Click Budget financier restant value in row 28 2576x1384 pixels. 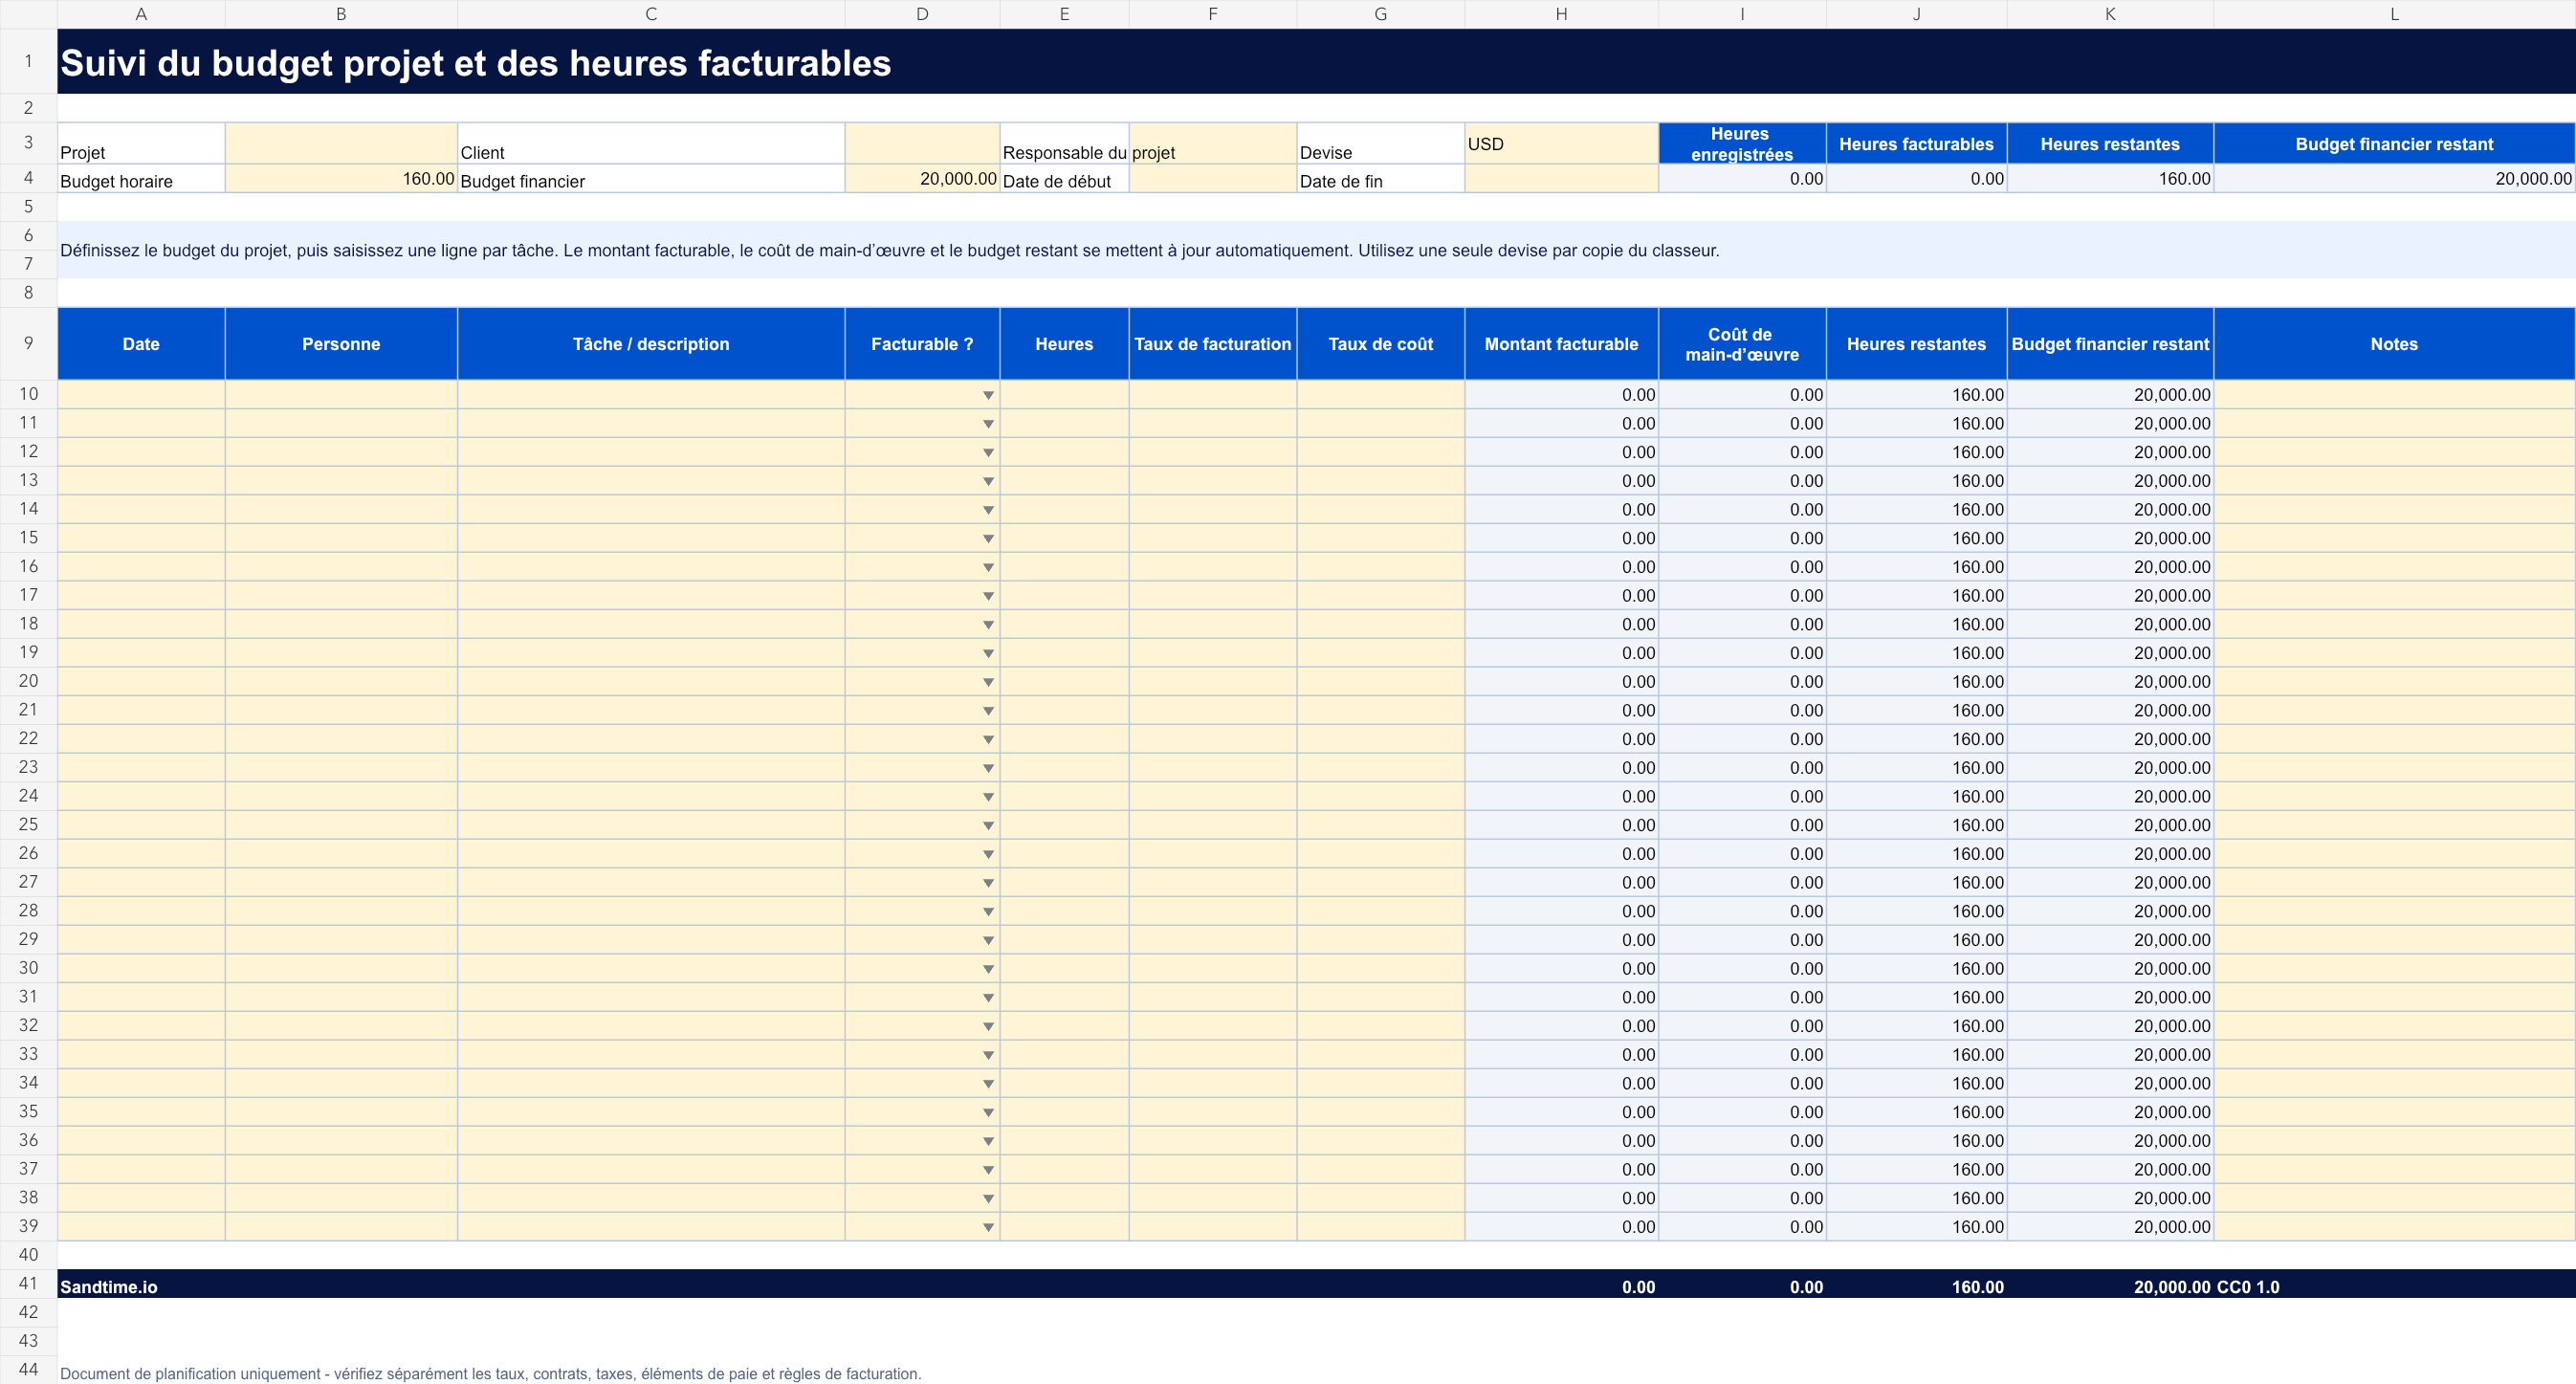coord(2110,911)
